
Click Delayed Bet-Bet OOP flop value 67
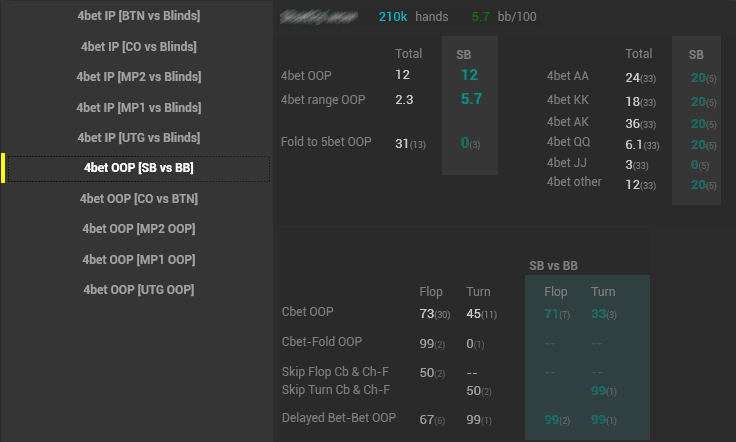pyautogui.click(x=427, y=419)
